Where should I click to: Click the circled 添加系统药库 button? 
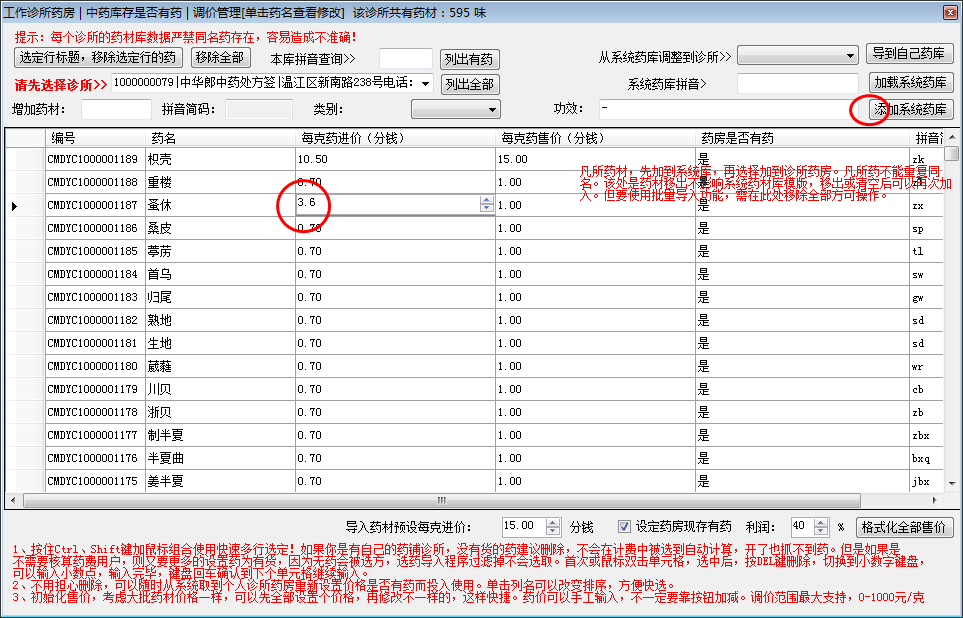[x=909, y=109]
